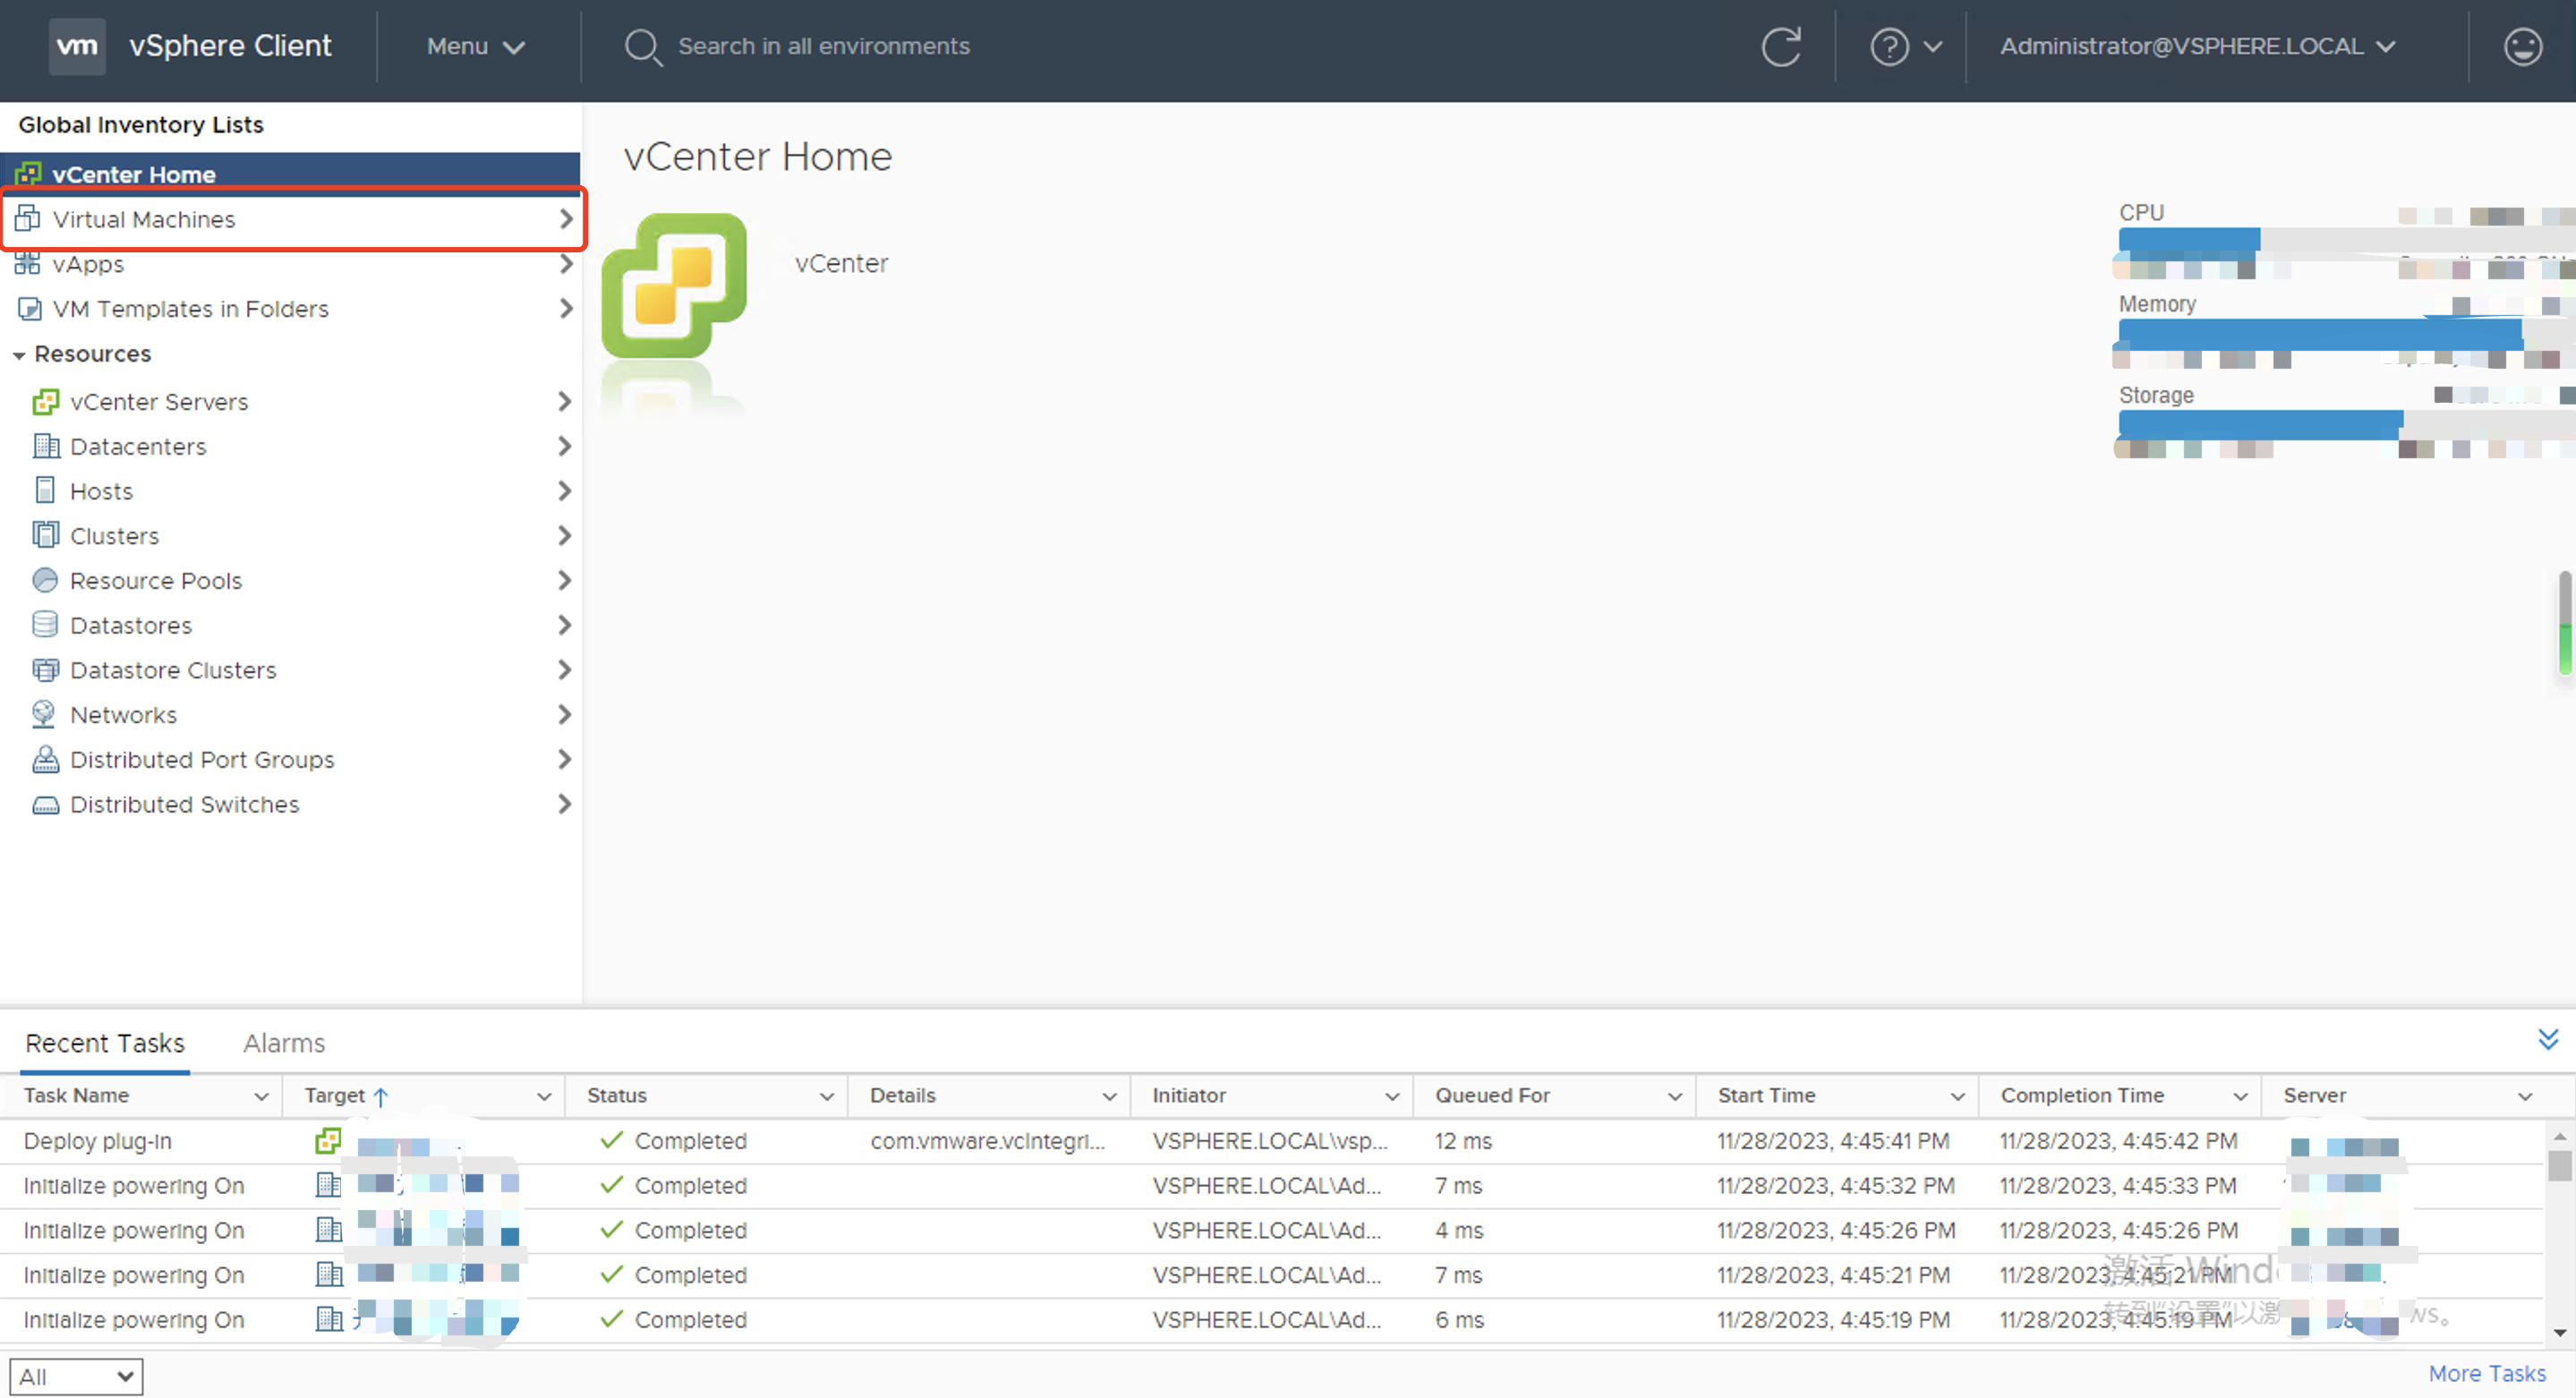Click the VMware vm logo

77,46
